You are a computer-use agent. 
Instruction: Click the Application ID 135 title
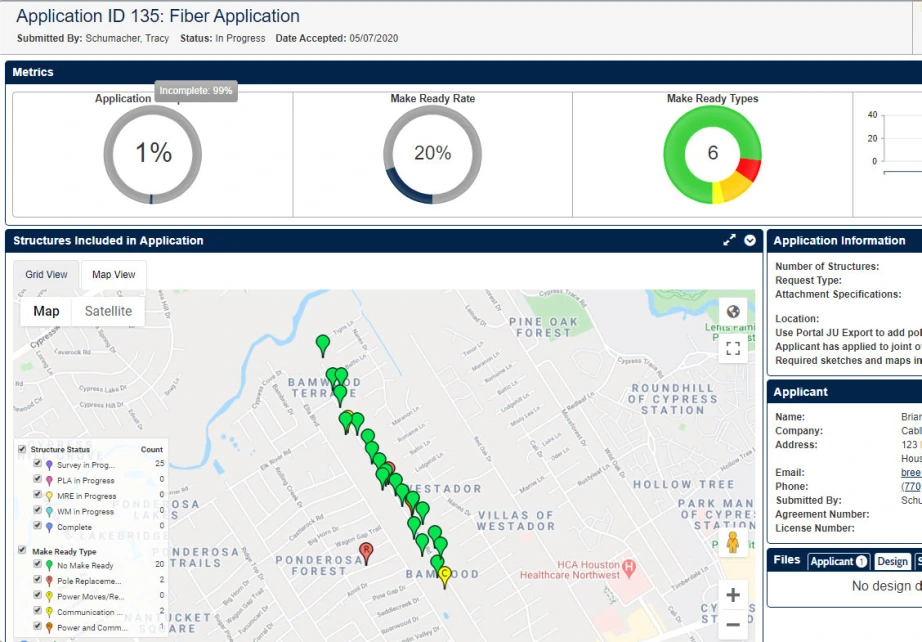pyautogui.click(x=158, y=16)
